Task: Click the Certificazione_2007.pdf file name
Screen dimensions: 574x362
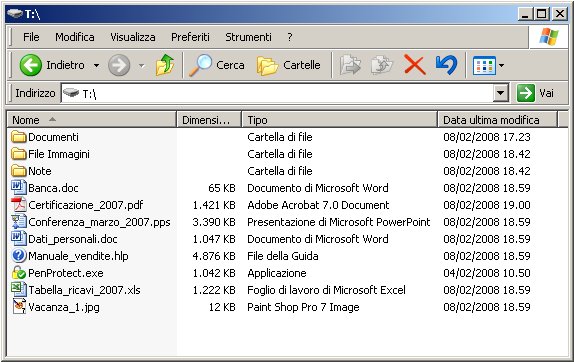Action: pos(86,205)
